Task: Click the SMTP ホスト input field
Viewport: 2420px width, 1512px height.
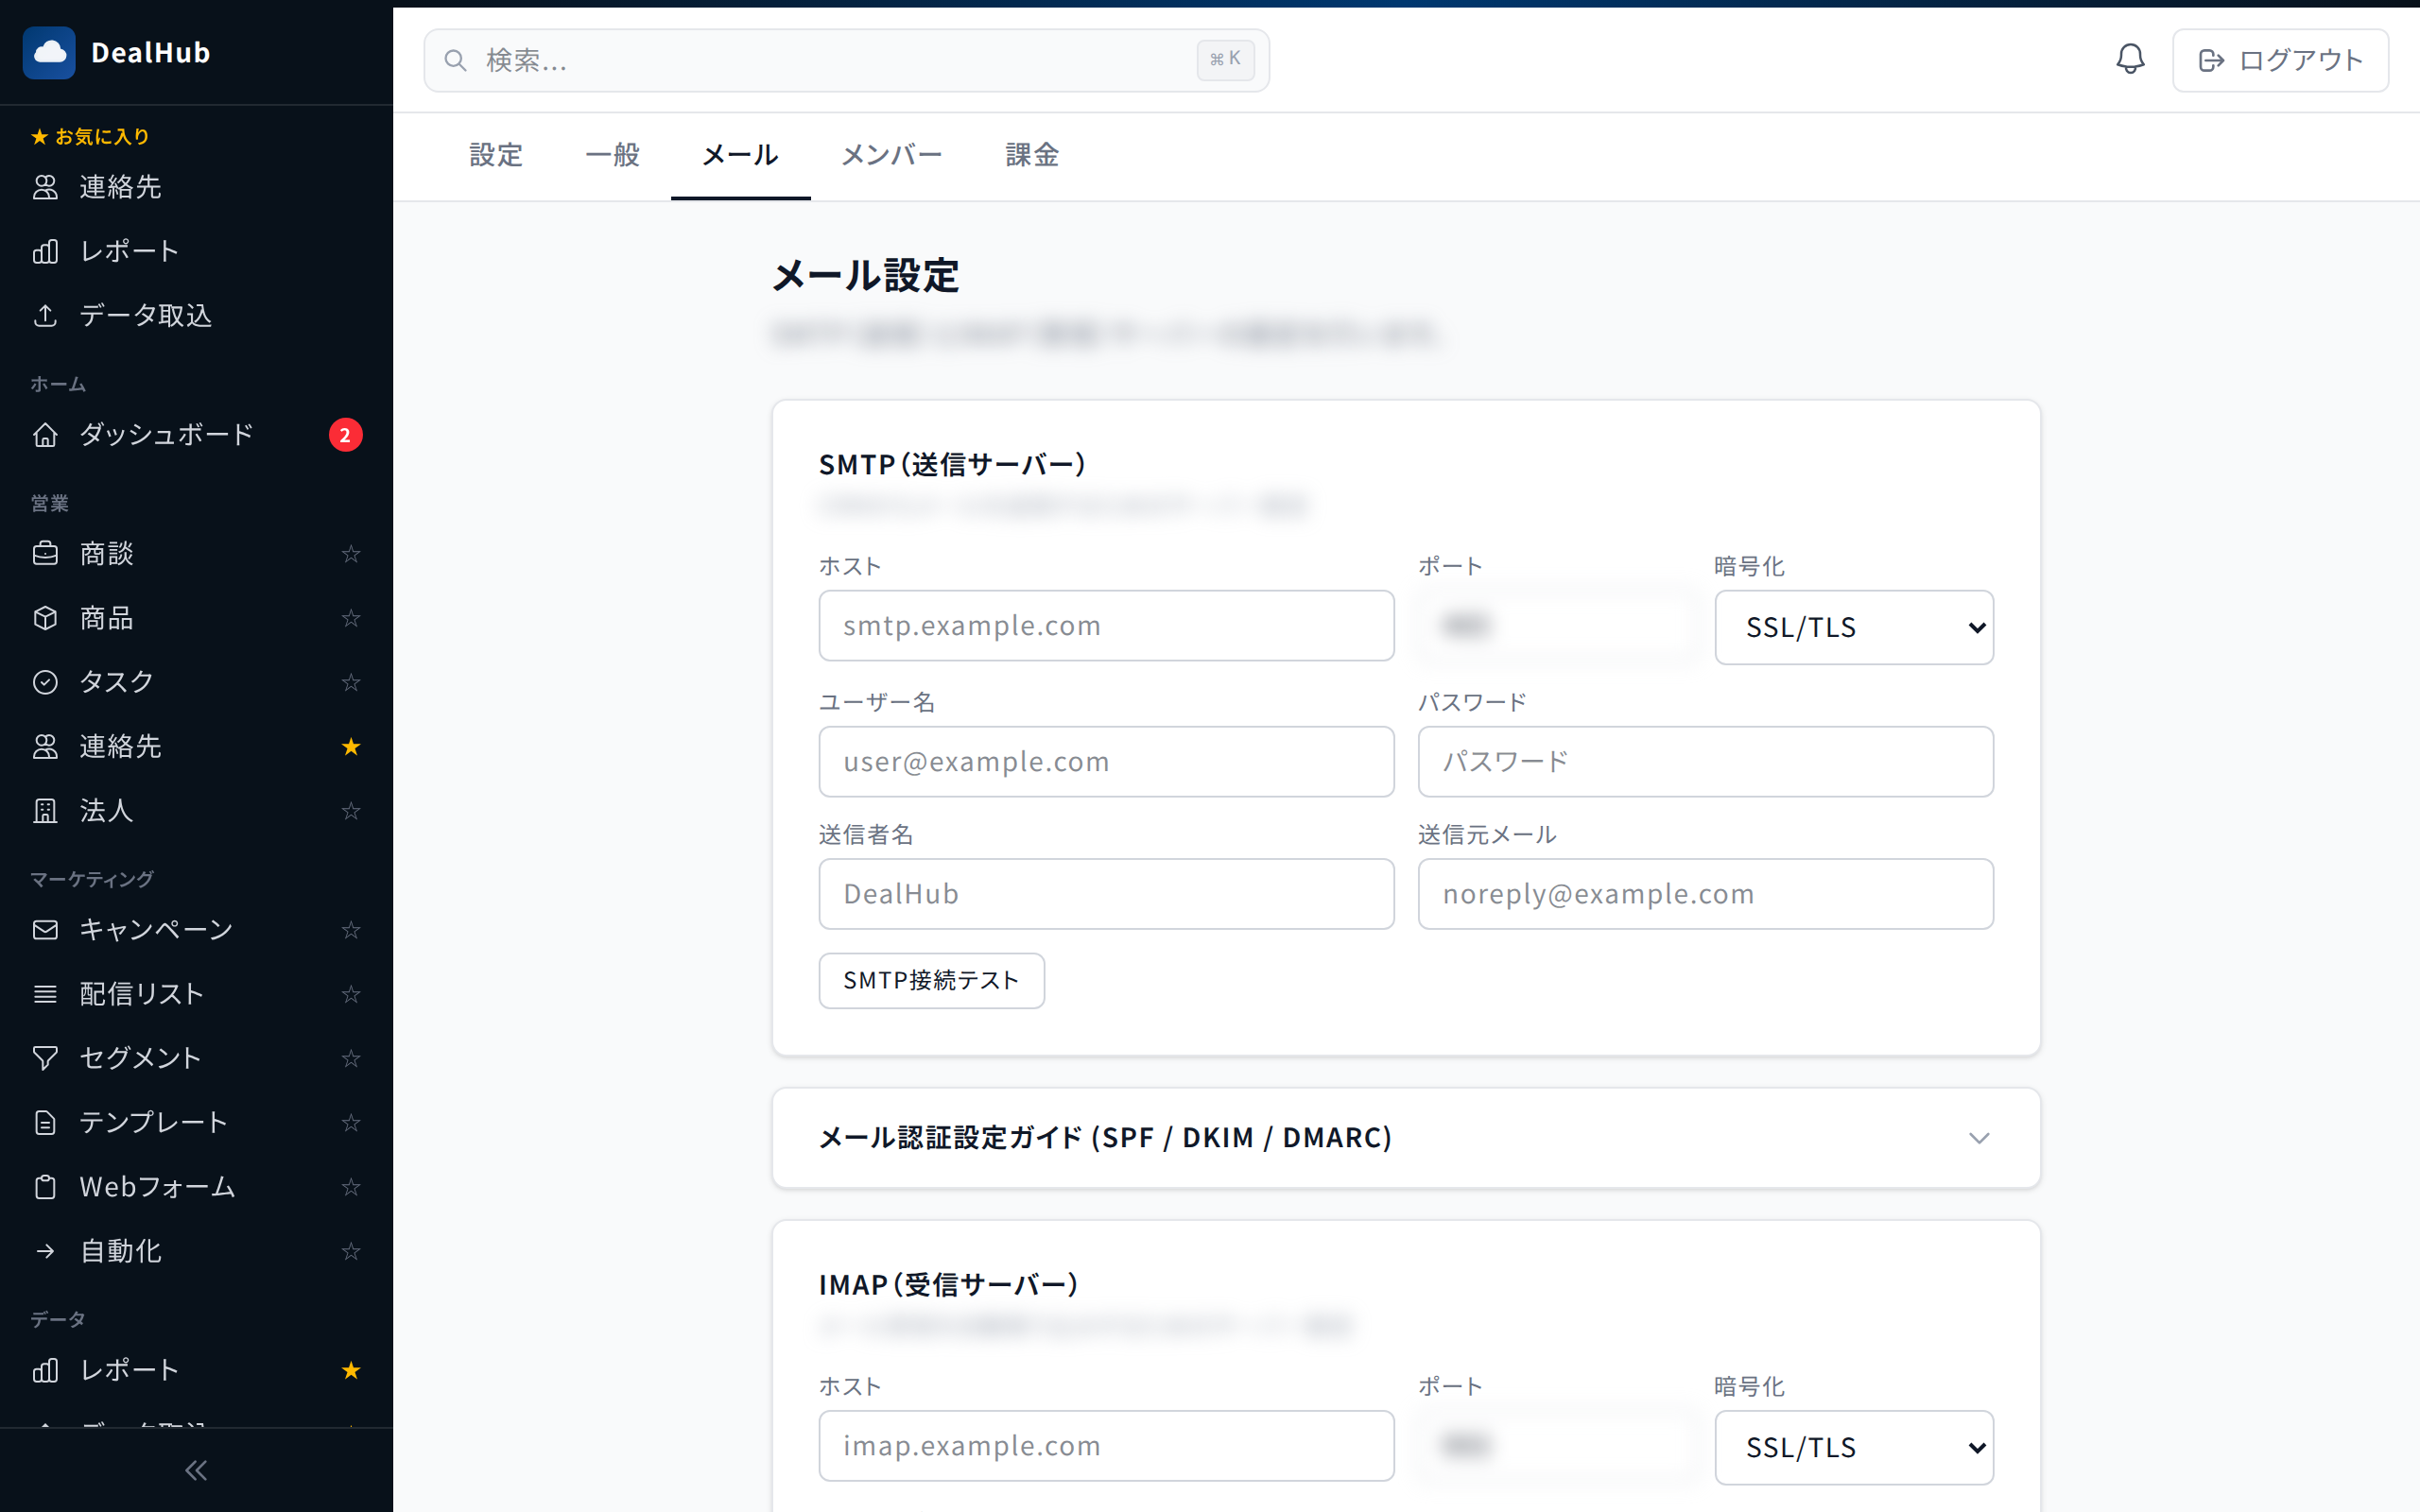Action: [1105, 626]
